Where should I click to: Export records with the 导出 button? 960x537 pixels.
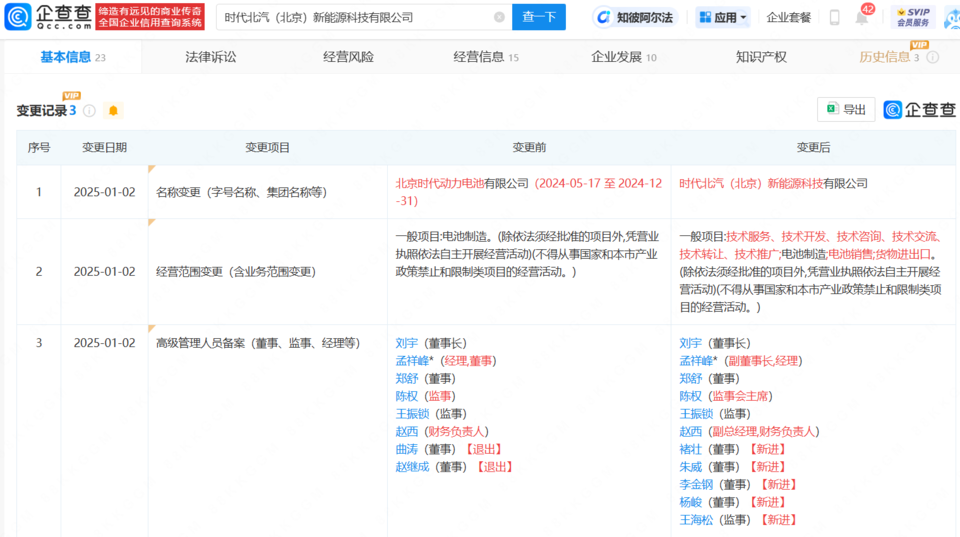(845, 110)
